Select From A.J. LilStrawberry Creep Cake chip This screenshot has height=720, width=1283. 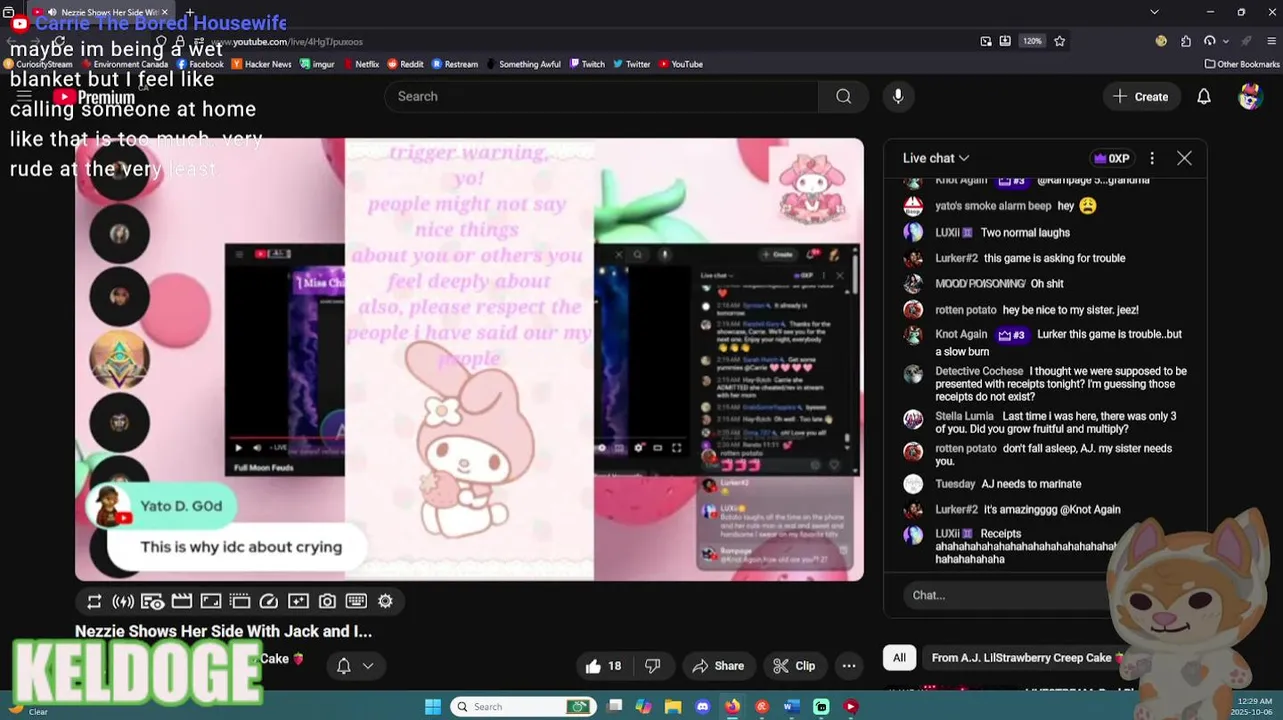click(x=1028, y=658)
